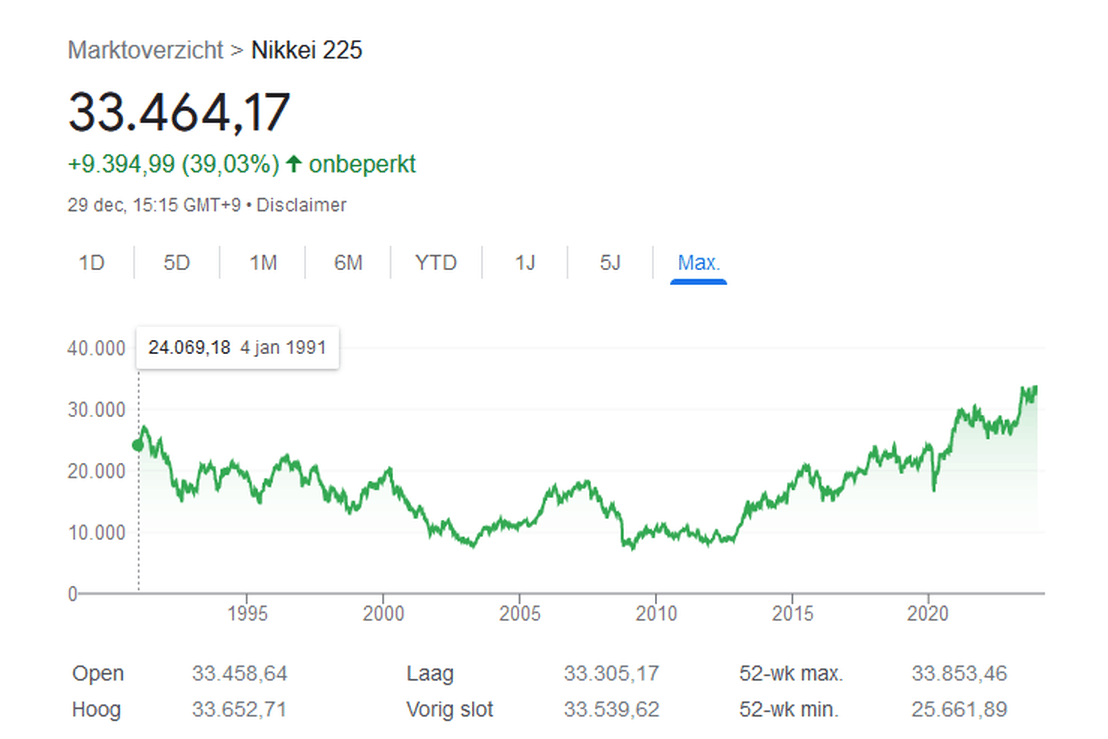Click the 52-wk max. value 33.853,46

(x=959, y=674)
